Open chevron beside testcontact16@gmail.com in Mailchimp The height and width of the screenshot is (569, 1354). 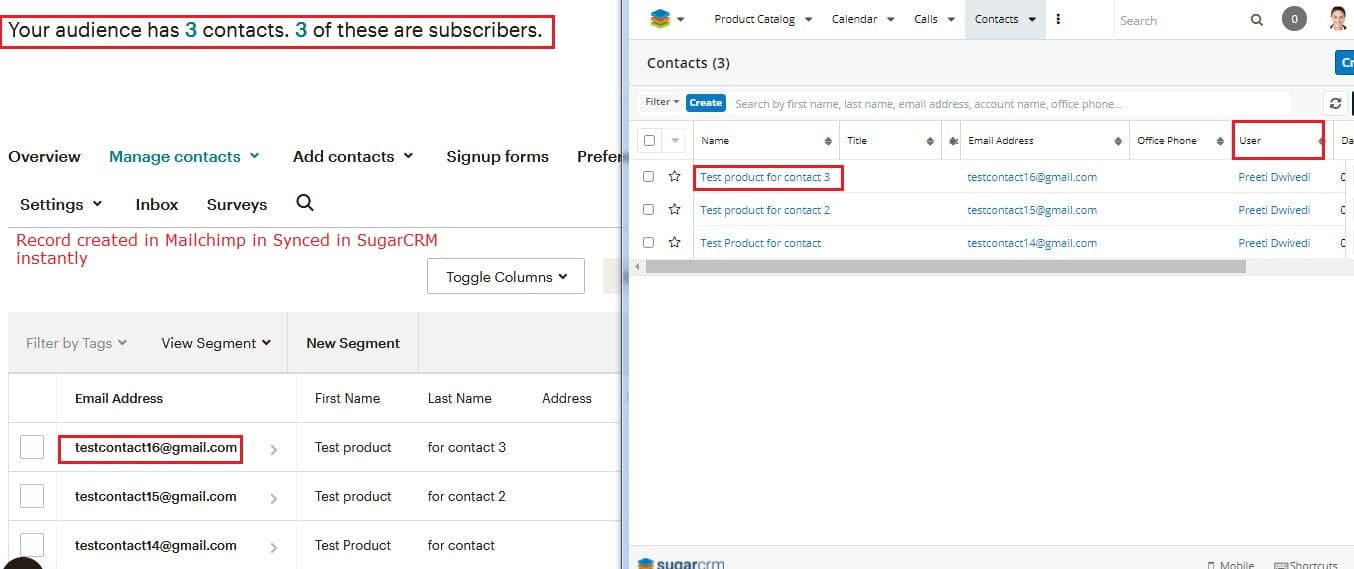click(x=273, y=450)
